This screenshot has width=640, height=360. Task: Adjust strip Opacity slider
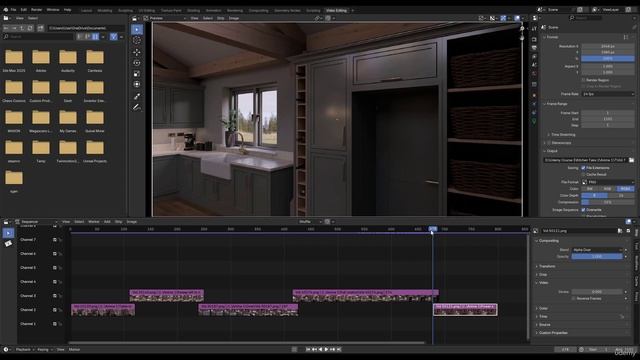pos(597,256)
